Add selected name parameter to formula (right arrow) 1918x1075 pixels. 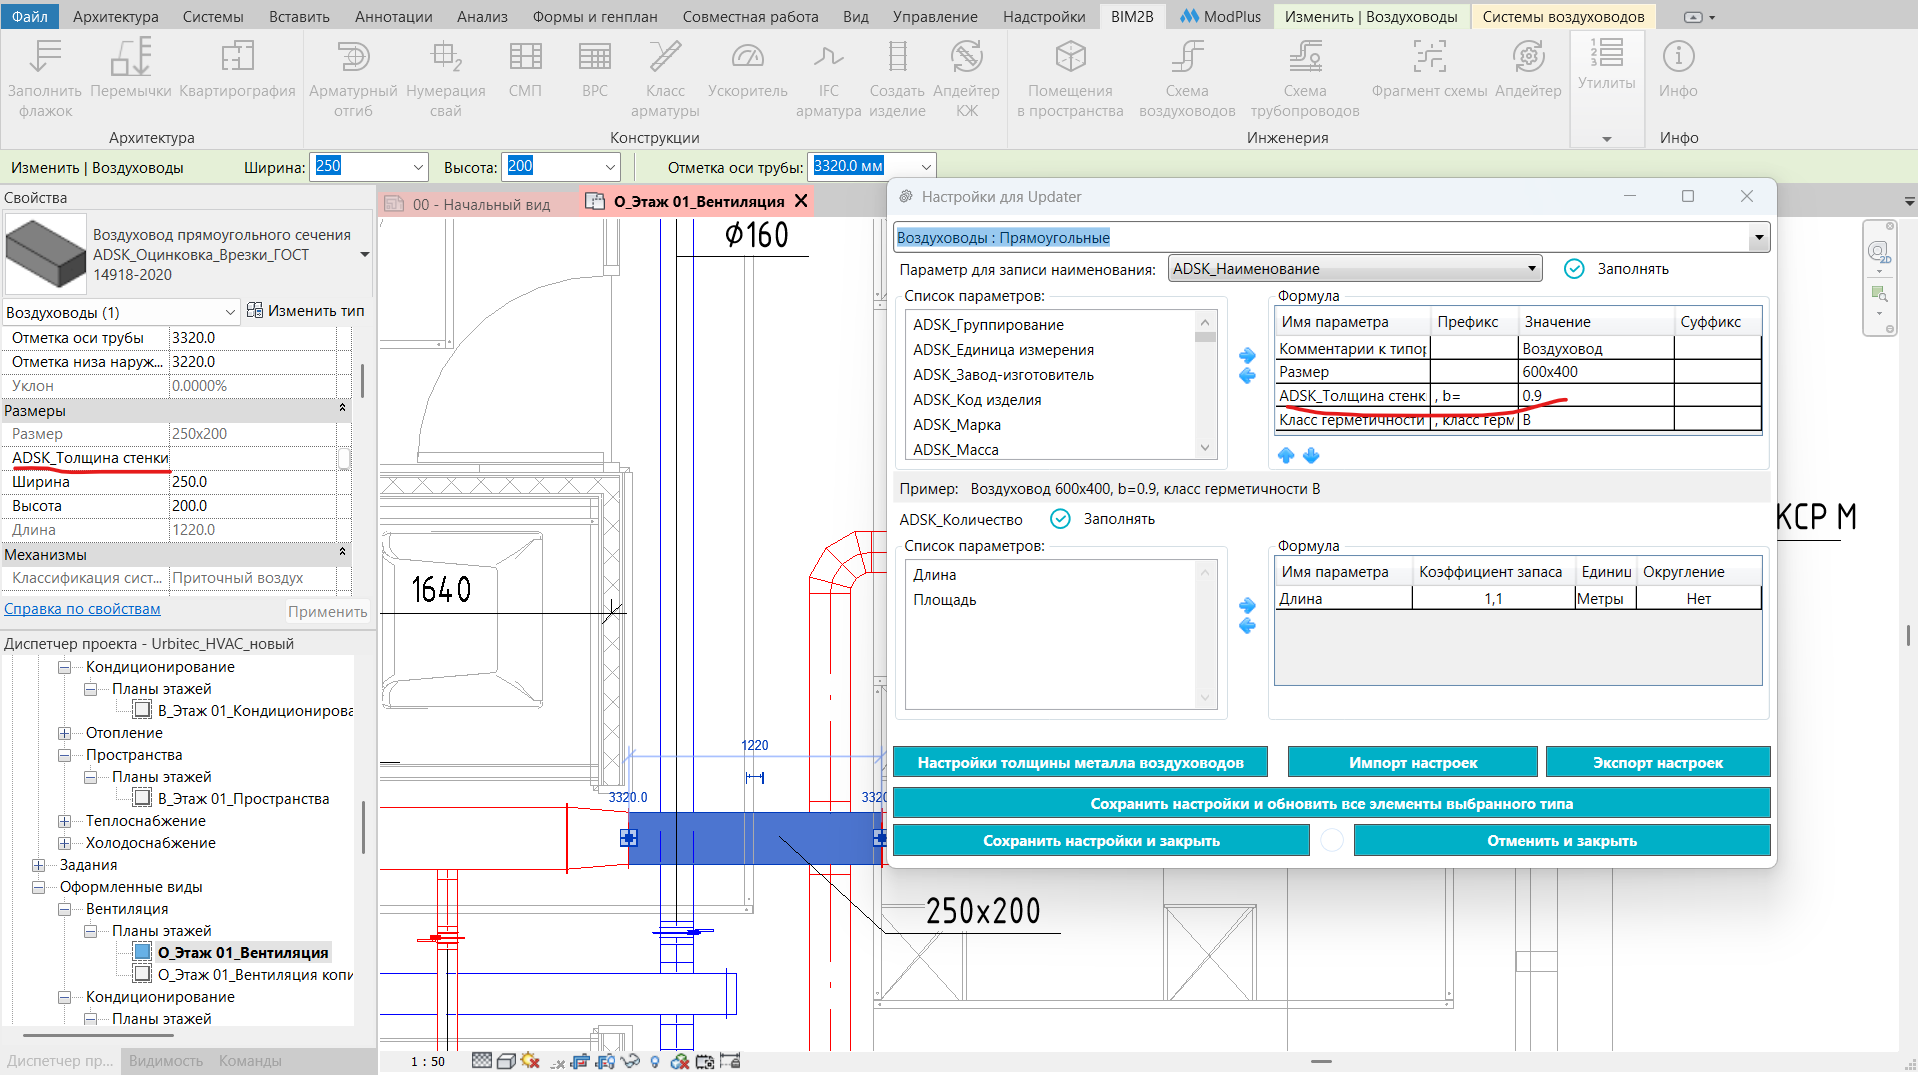(x=1247, y=355)
